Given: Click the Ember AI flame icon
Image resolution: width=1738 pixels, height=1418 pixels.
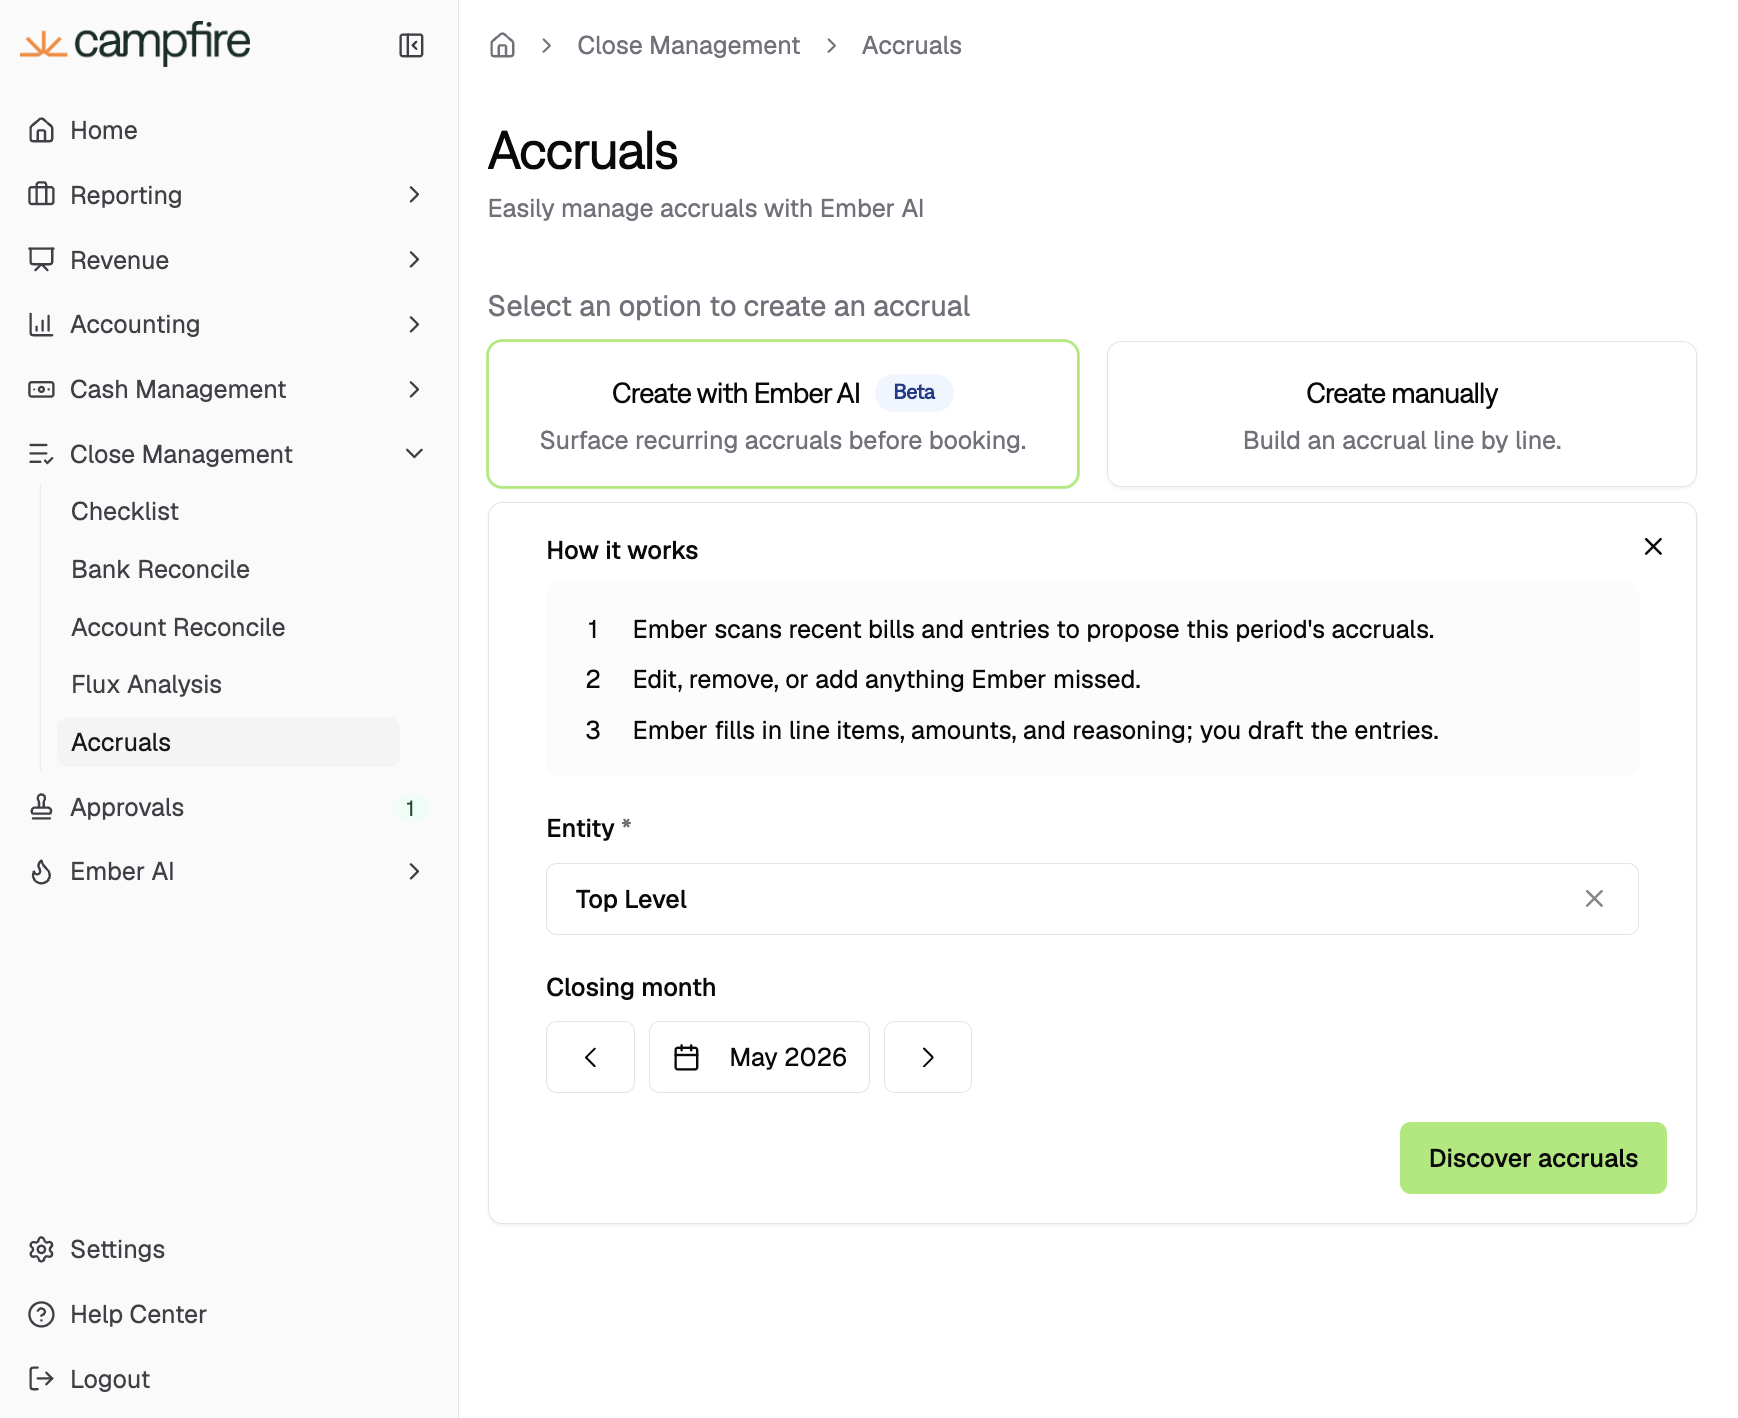Looking at the screenshot, I should (x=41, y=872).
